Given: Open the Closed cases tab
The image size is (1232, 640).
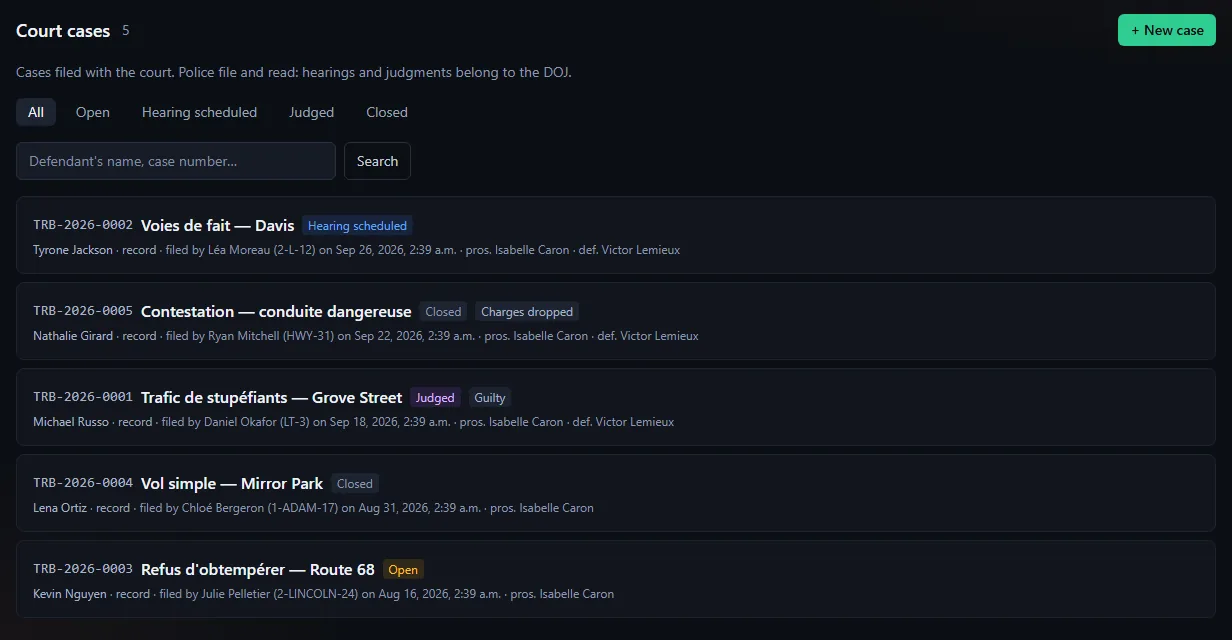Looking at the screenshot, I should point(387,112).
